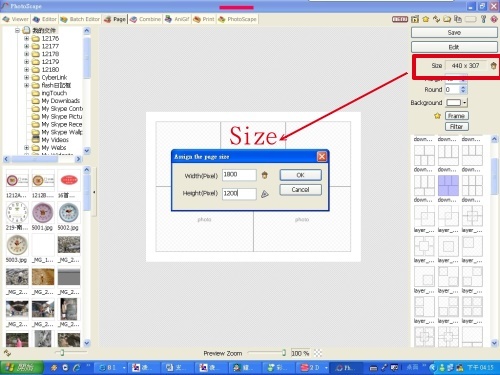Click the transparency grid icon near 100 %
The image size is (500, 375).
[318, 353]
